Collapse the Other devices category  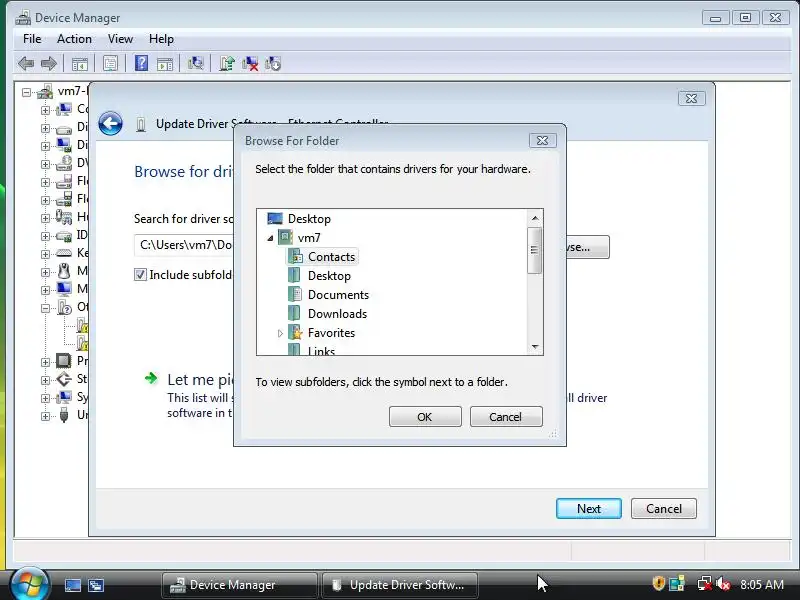(x=45, y=308)
